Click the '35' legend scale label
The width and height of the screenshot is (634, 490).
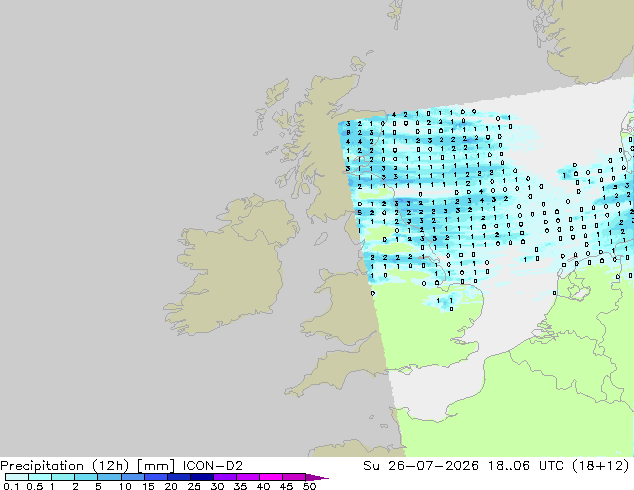tap(240, 486)
